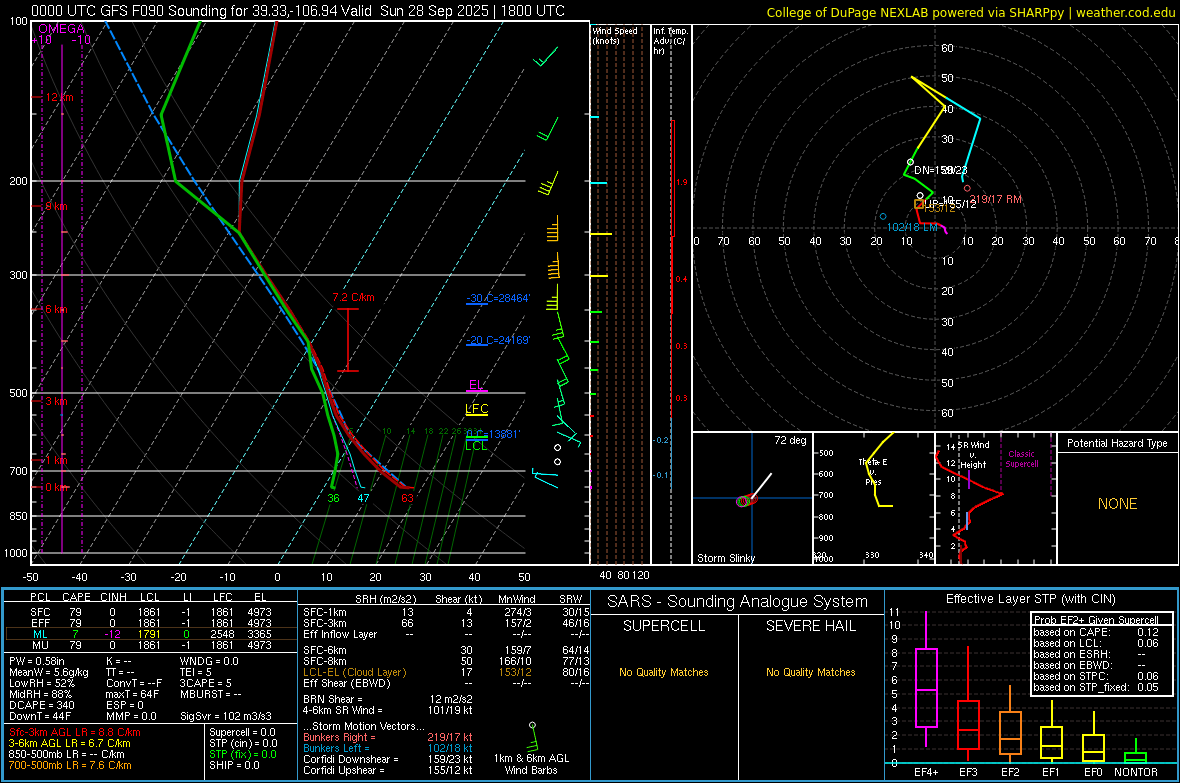Click the Inf. Temp. Adv. panel header
The width and height of the screenshot is (1180, 783).
pyautogui.click(x=670, y=41)
